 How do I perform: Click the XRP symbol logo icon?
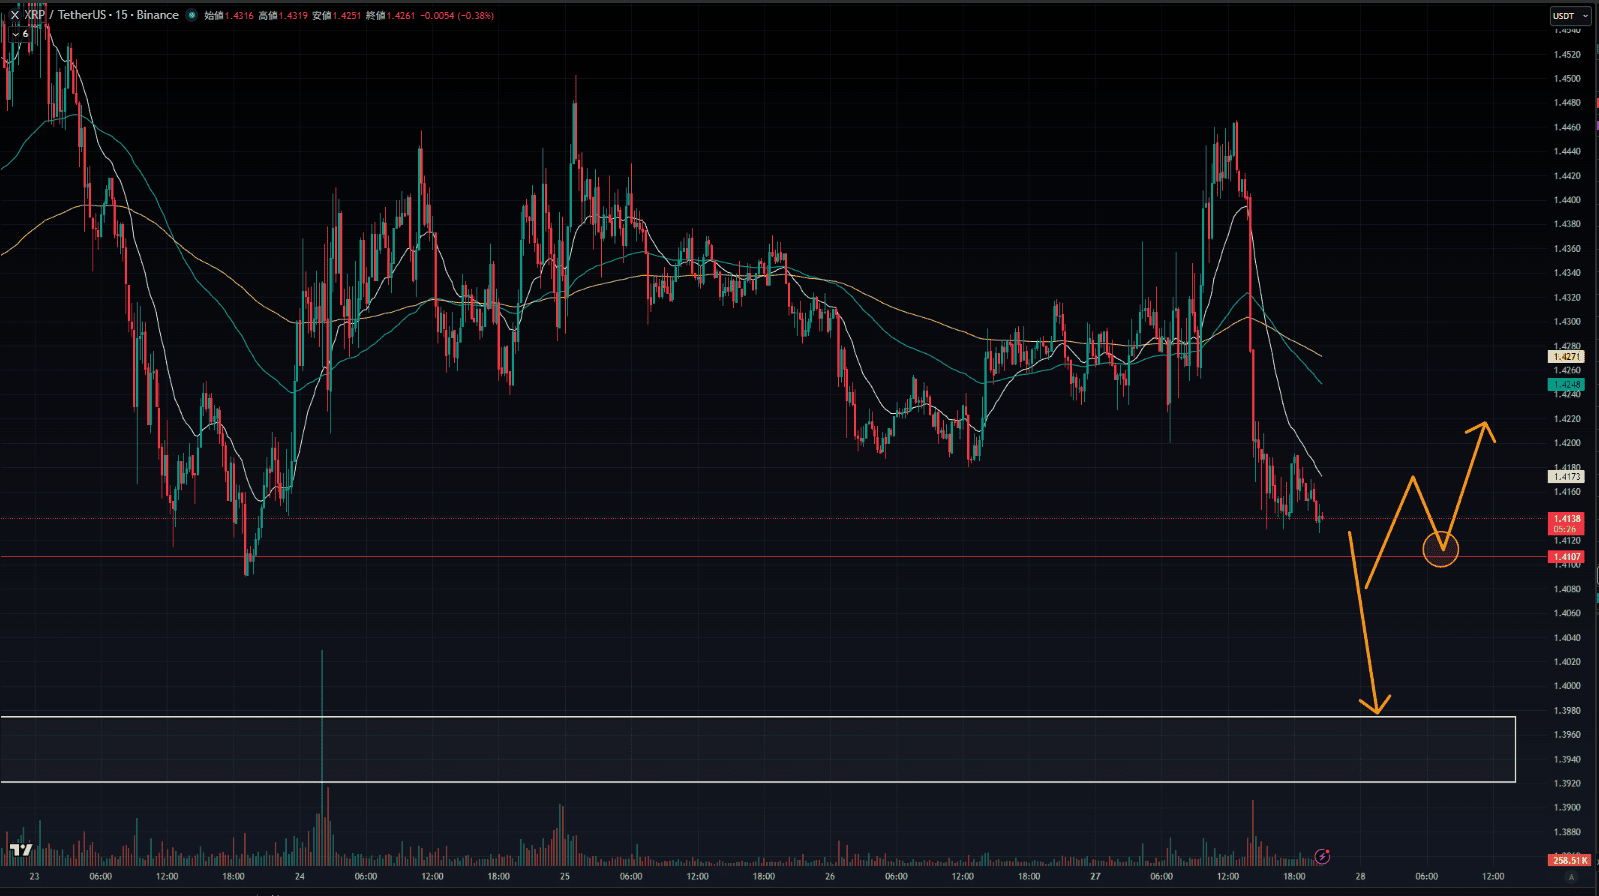tap(14, 15)
